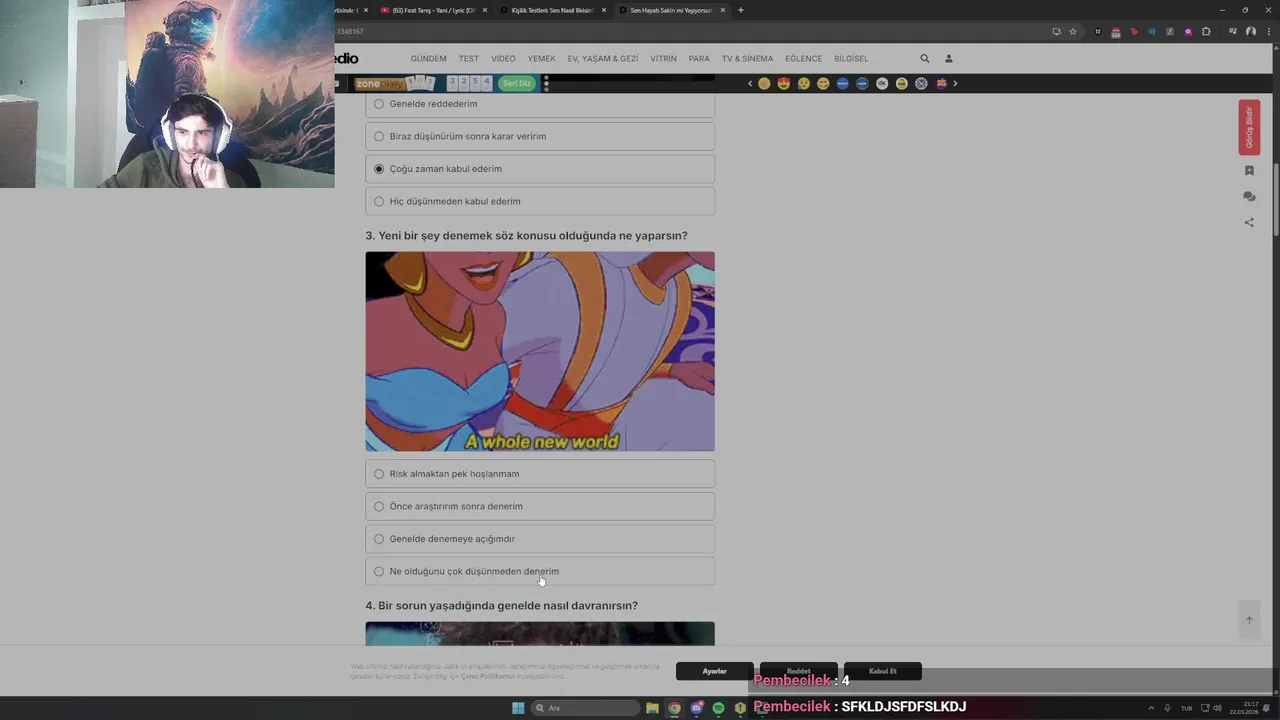Click the Ayarlar cookie button
This screenshot has height=720, width=1280.
[714, 671]
